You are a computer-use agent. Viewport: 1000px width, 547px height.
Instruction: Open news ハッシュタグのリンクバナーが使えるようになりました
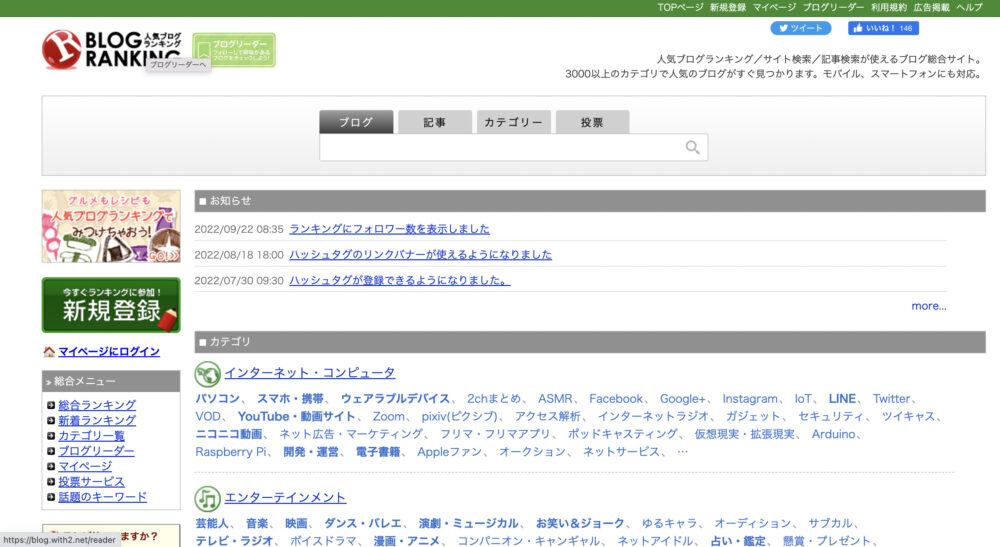pos(420,254)
